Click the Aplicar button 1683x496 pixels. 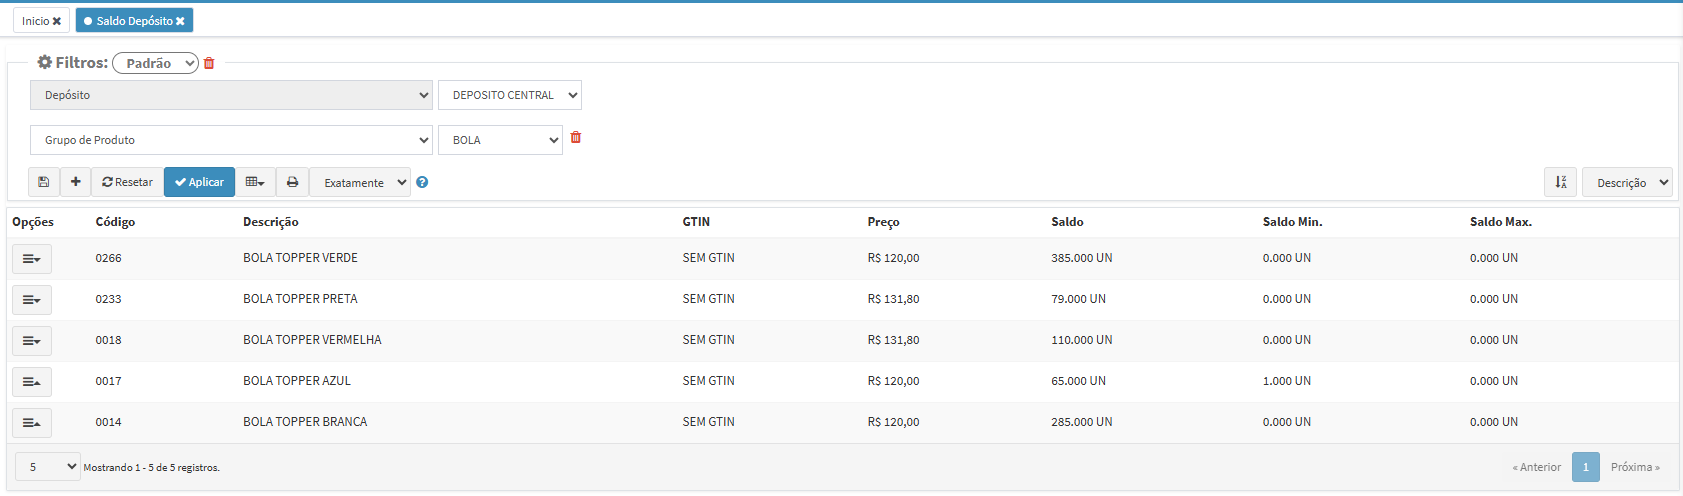[x=199, y=182]
